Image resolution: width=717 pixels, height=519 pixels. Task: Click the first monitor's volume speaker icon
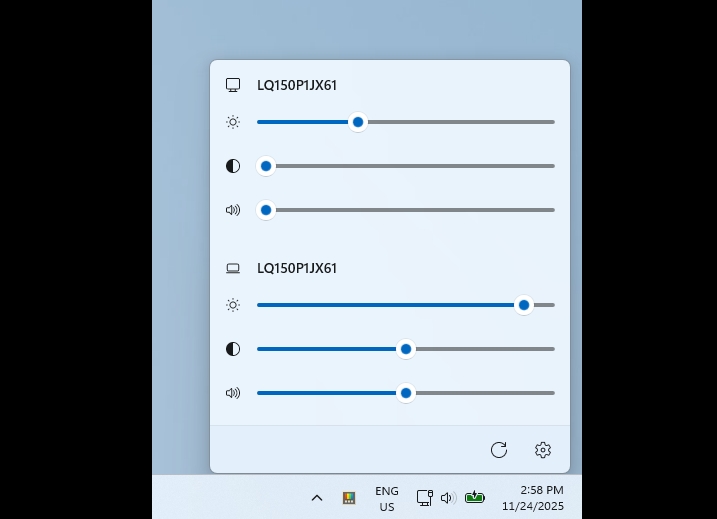[x=233, y=210]
